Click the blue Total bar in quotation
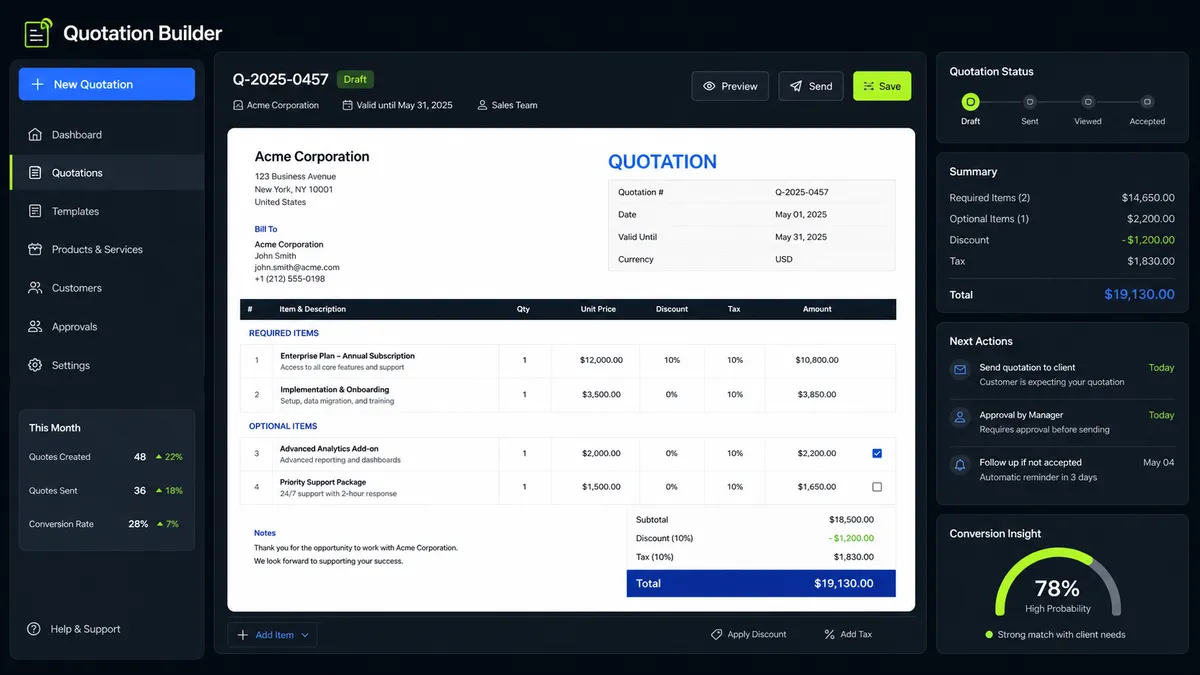This screenshot has width=1200, height=675. (761, 583)
